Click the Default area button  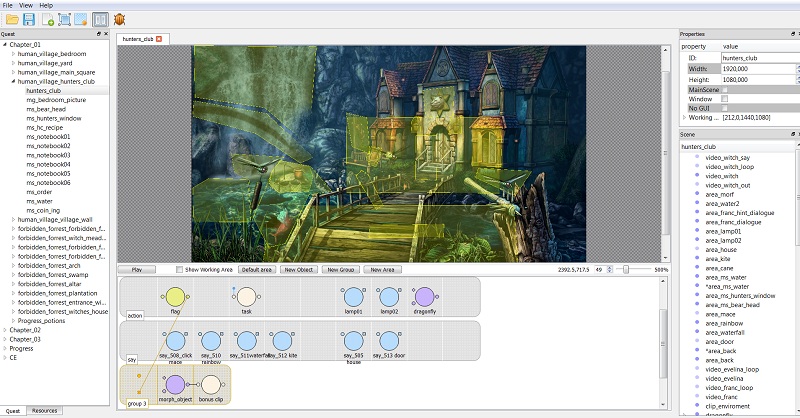click(x=257, y=269)
